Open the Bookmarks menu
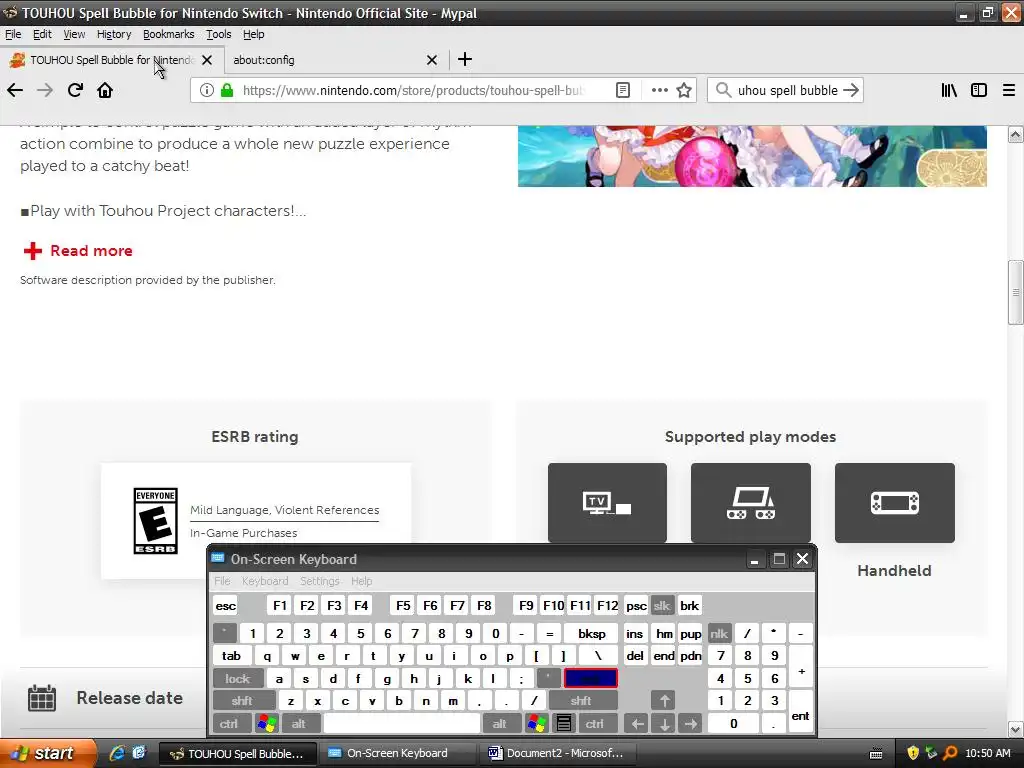This screenshot has height=768, width=1024. 168,34
